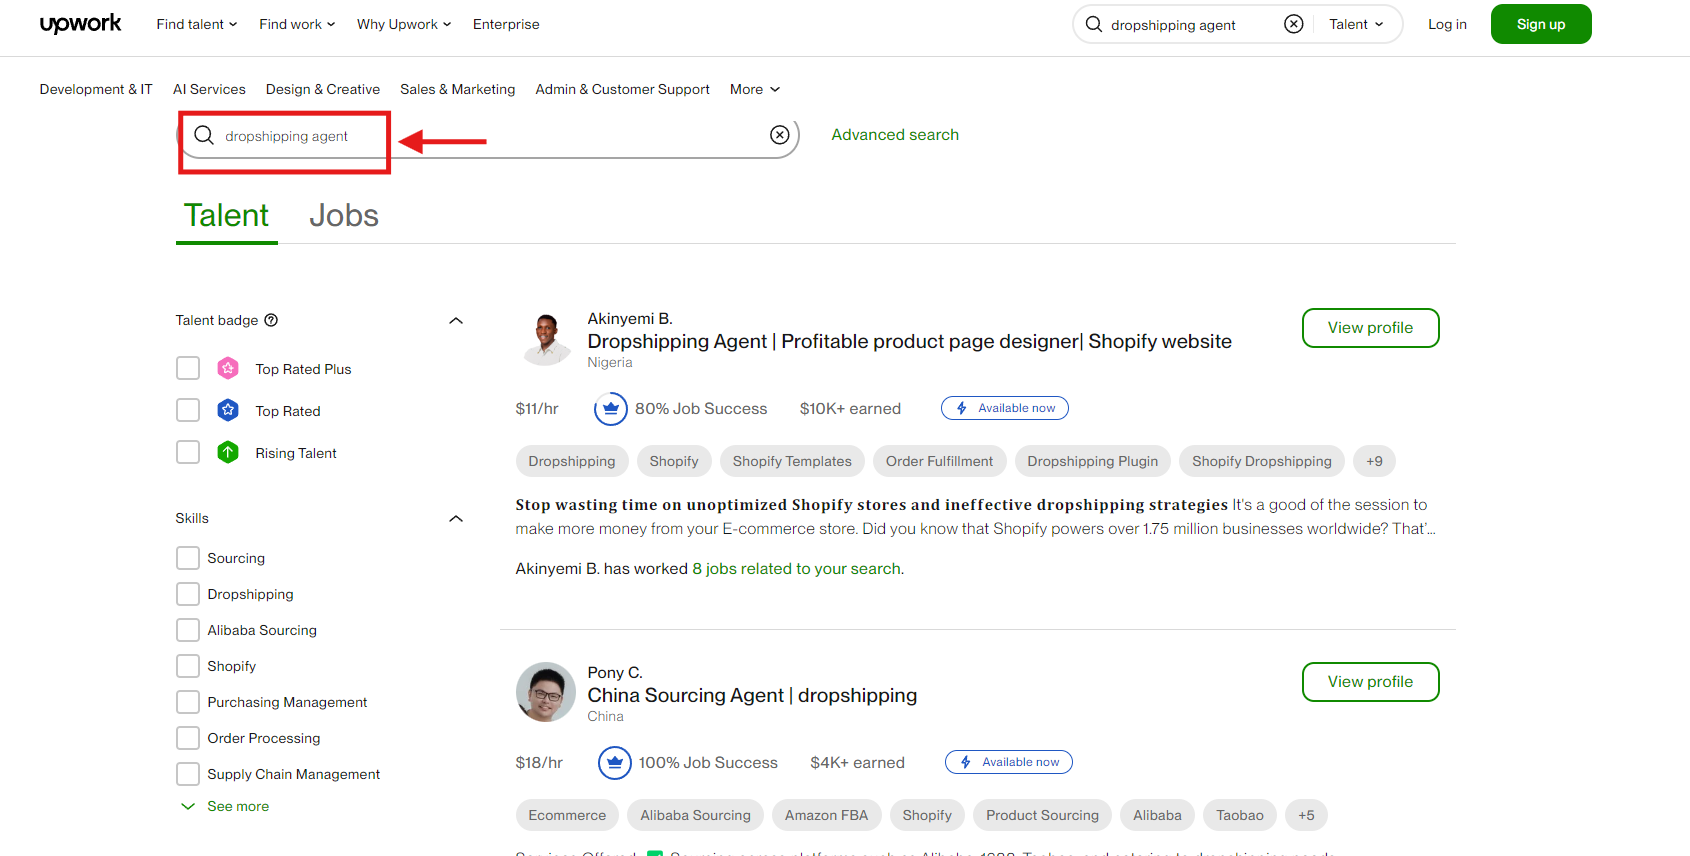View Akinyemi B.'s profile

(1370, 328)
